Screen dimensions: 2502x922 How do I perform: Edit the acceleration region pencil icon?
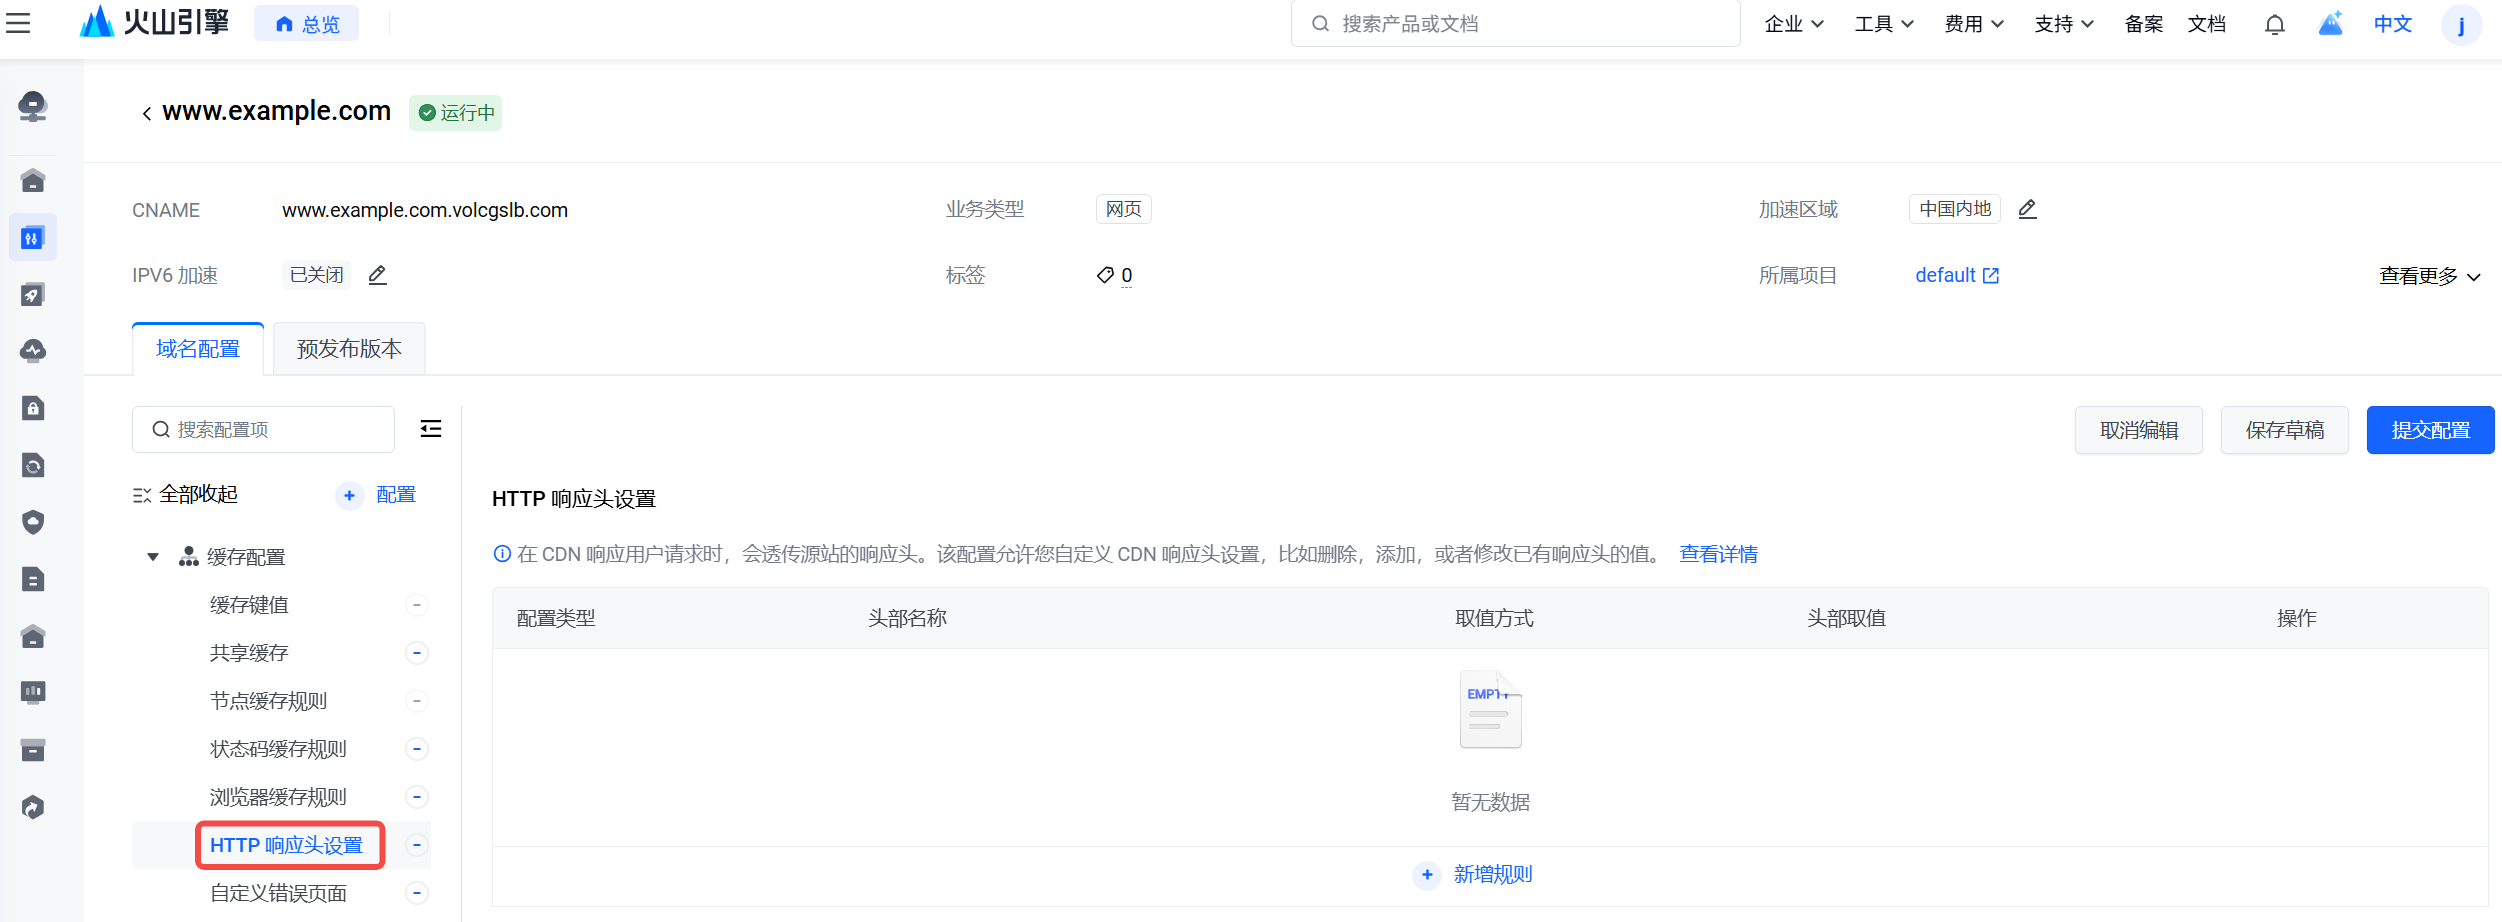click(x=2027, y=209)
